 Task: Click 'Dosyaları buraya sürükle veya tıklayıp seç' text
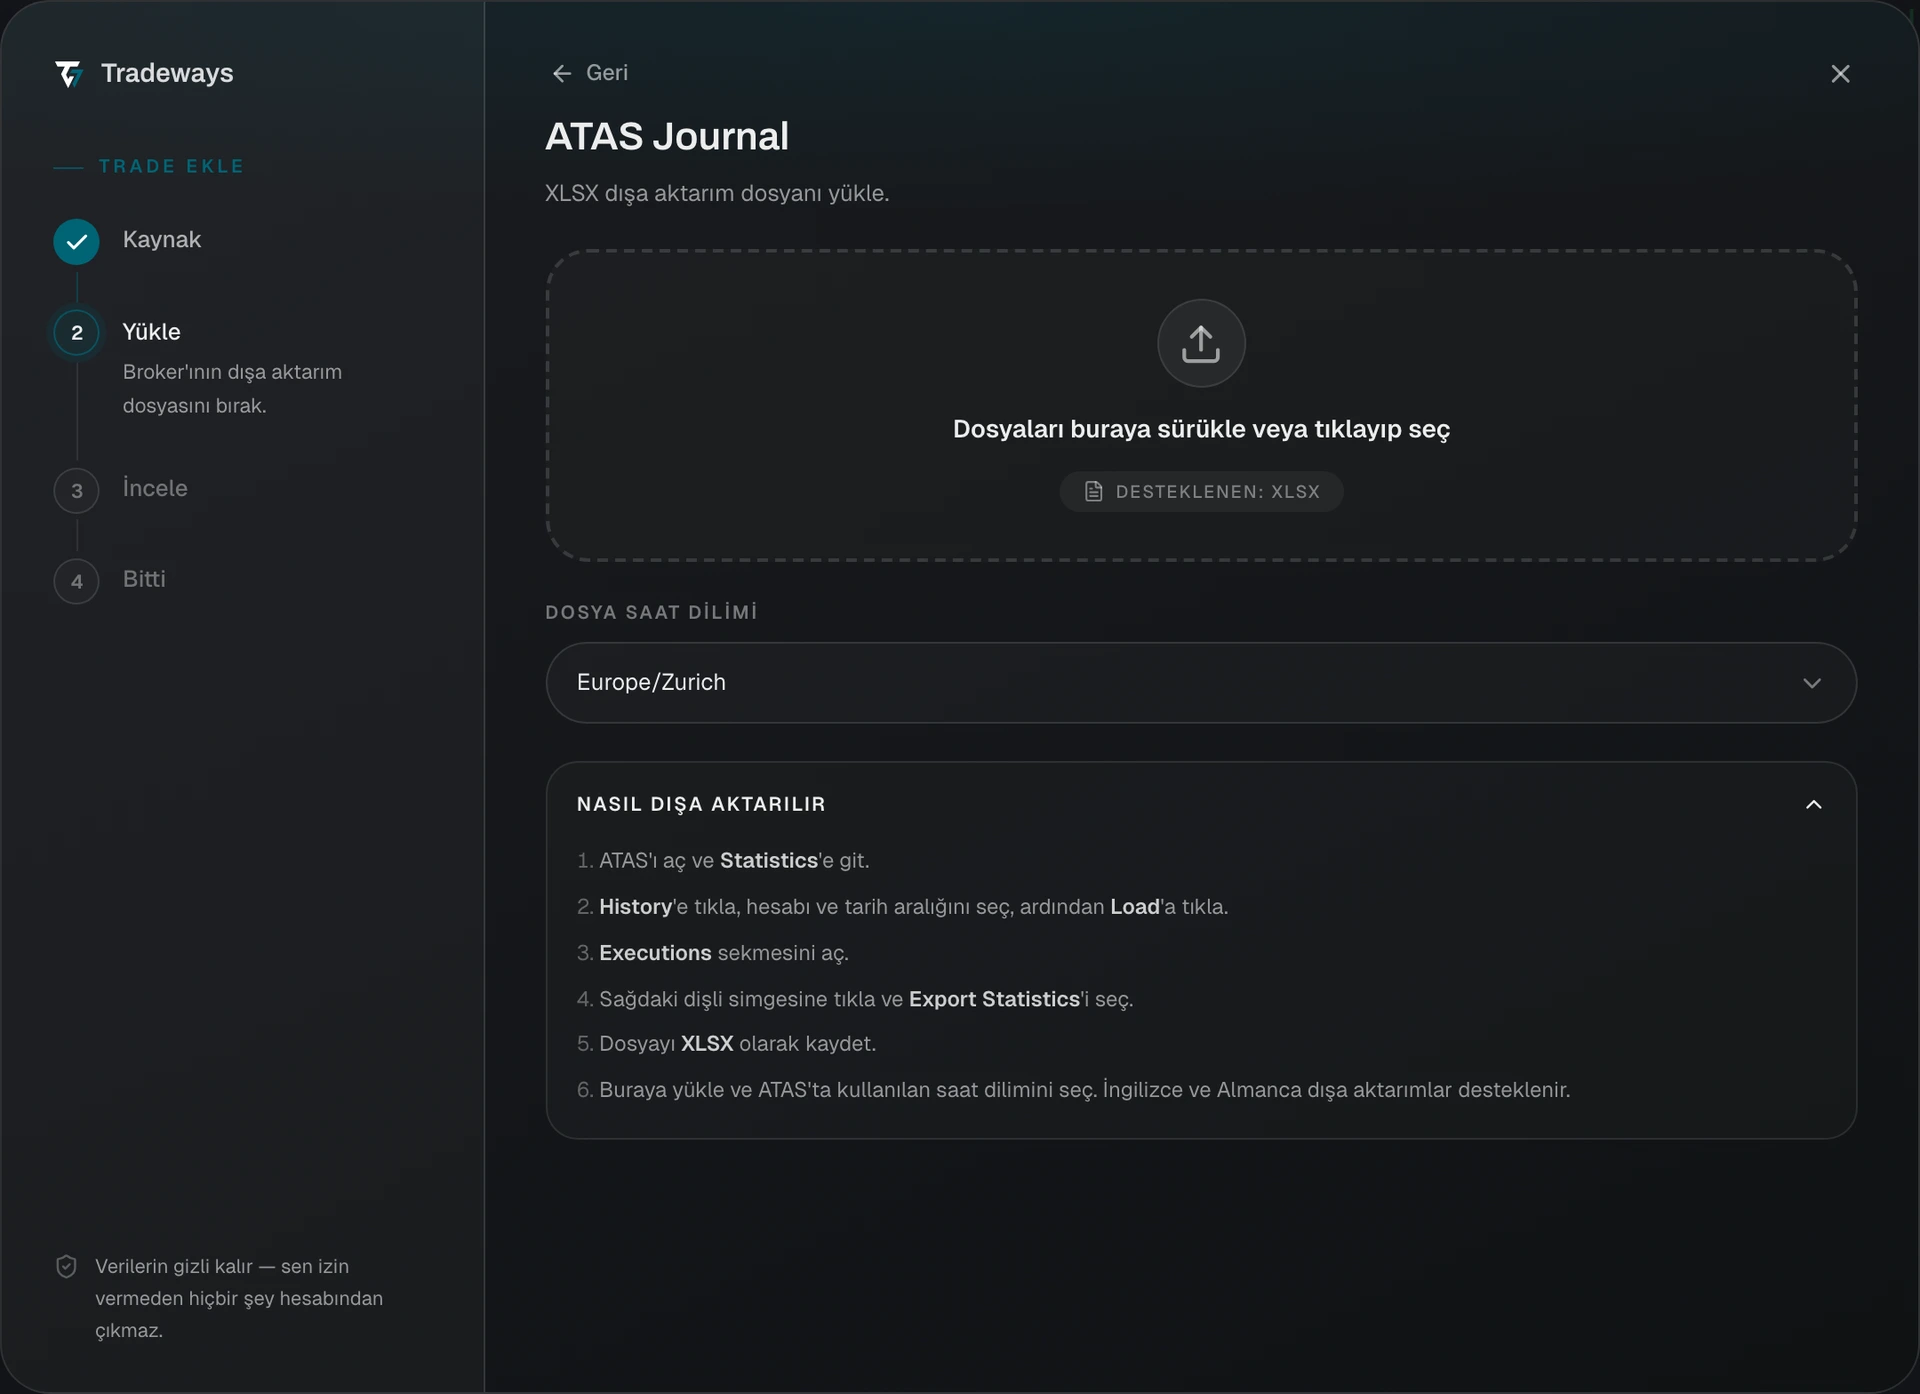[1201, 429]
